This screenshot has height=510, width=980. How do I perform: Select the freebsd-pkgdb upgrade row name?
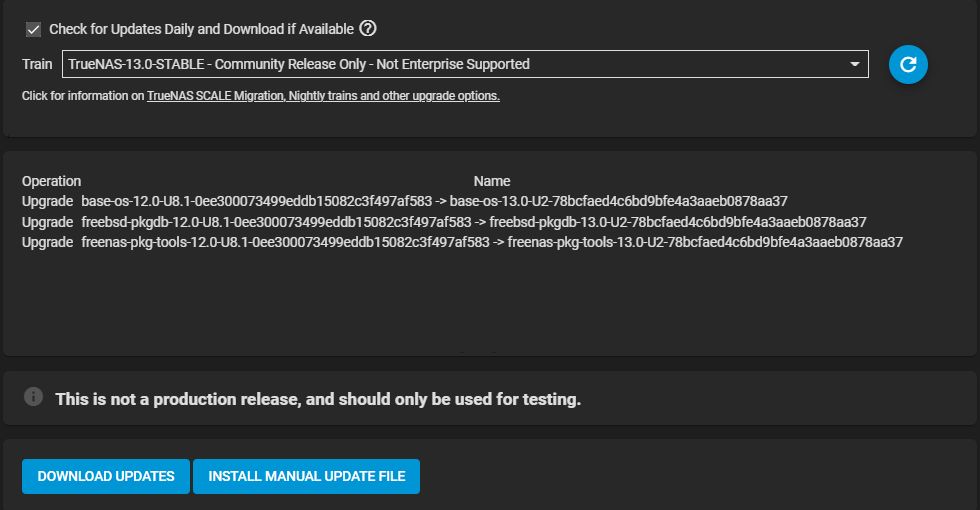coord(474,222)
